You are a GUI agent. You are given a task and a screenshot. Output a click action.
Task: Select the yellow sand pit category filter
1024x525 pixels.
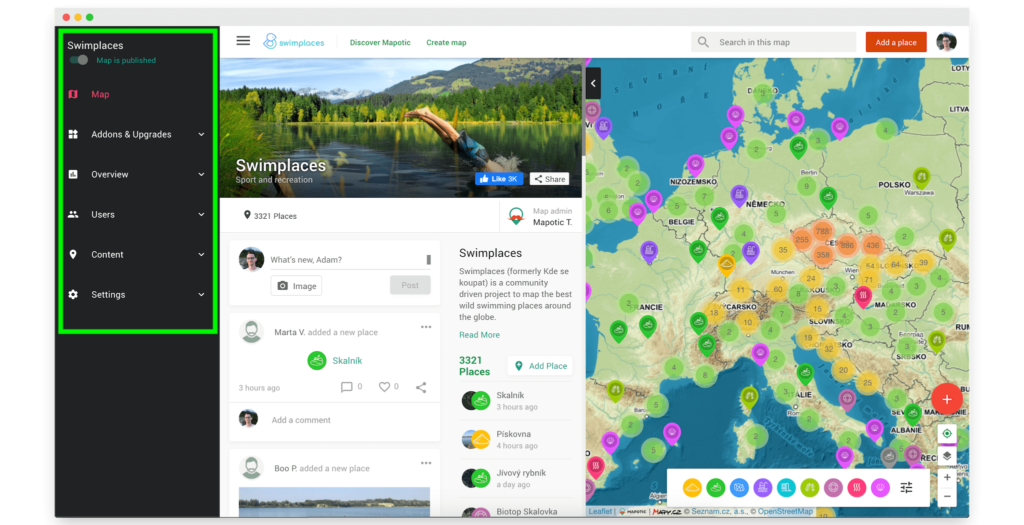[x=692, y=487]
